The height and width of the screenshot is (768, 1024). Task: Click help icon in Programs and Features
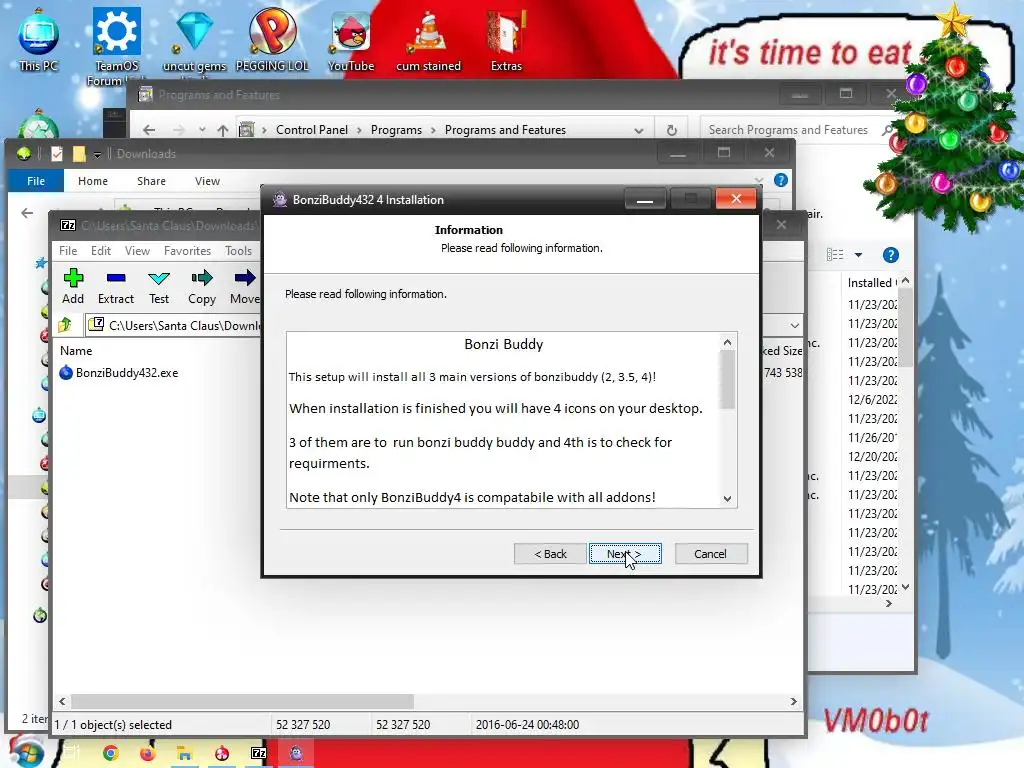(891, 255)
